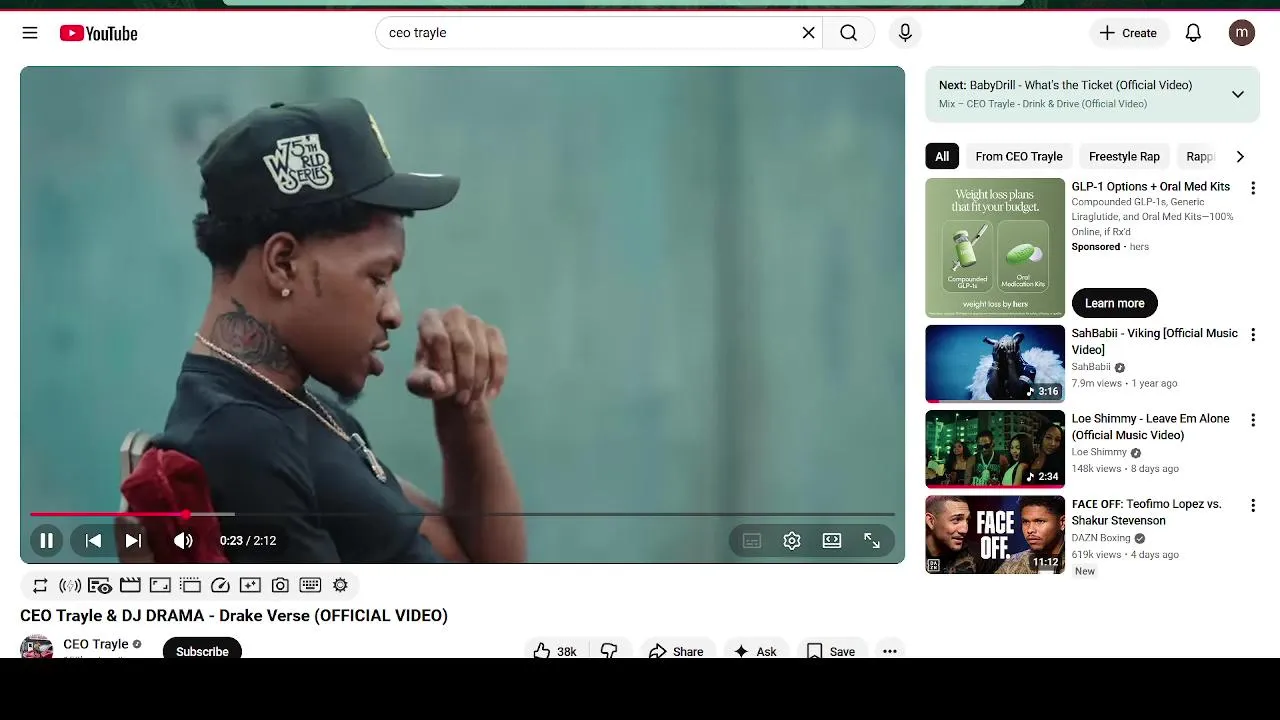This screenshot has width=1280, height=720.
Task: Open the YouTube guide hamburger menu
Action: (x=30, y=33)
